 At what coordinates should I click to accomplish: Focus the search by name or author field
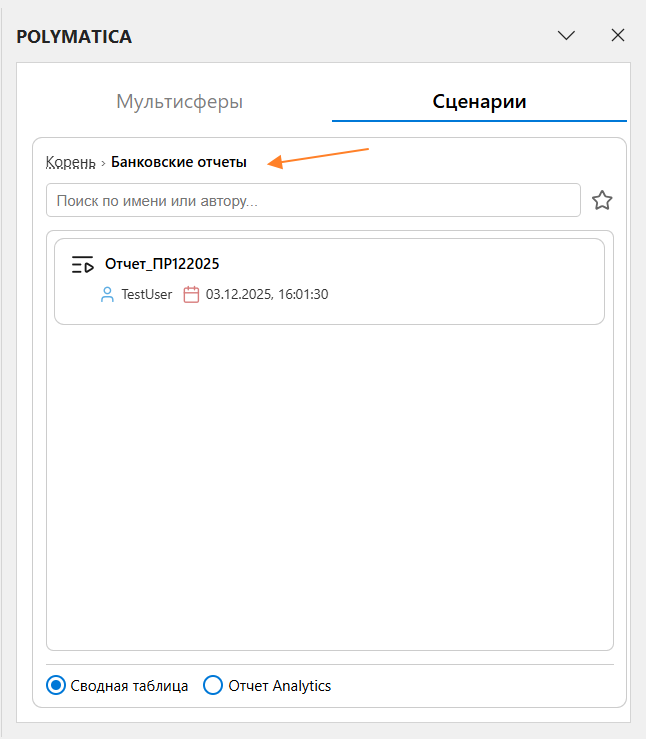tap(313, 200)
